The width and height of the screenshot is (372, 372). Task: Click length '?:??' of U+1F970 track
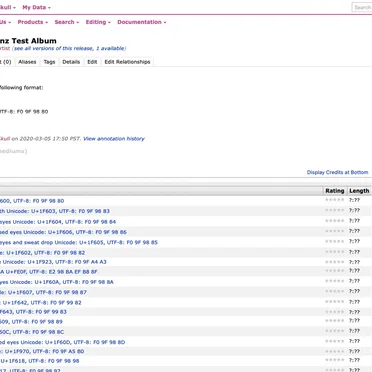(354, 351)
